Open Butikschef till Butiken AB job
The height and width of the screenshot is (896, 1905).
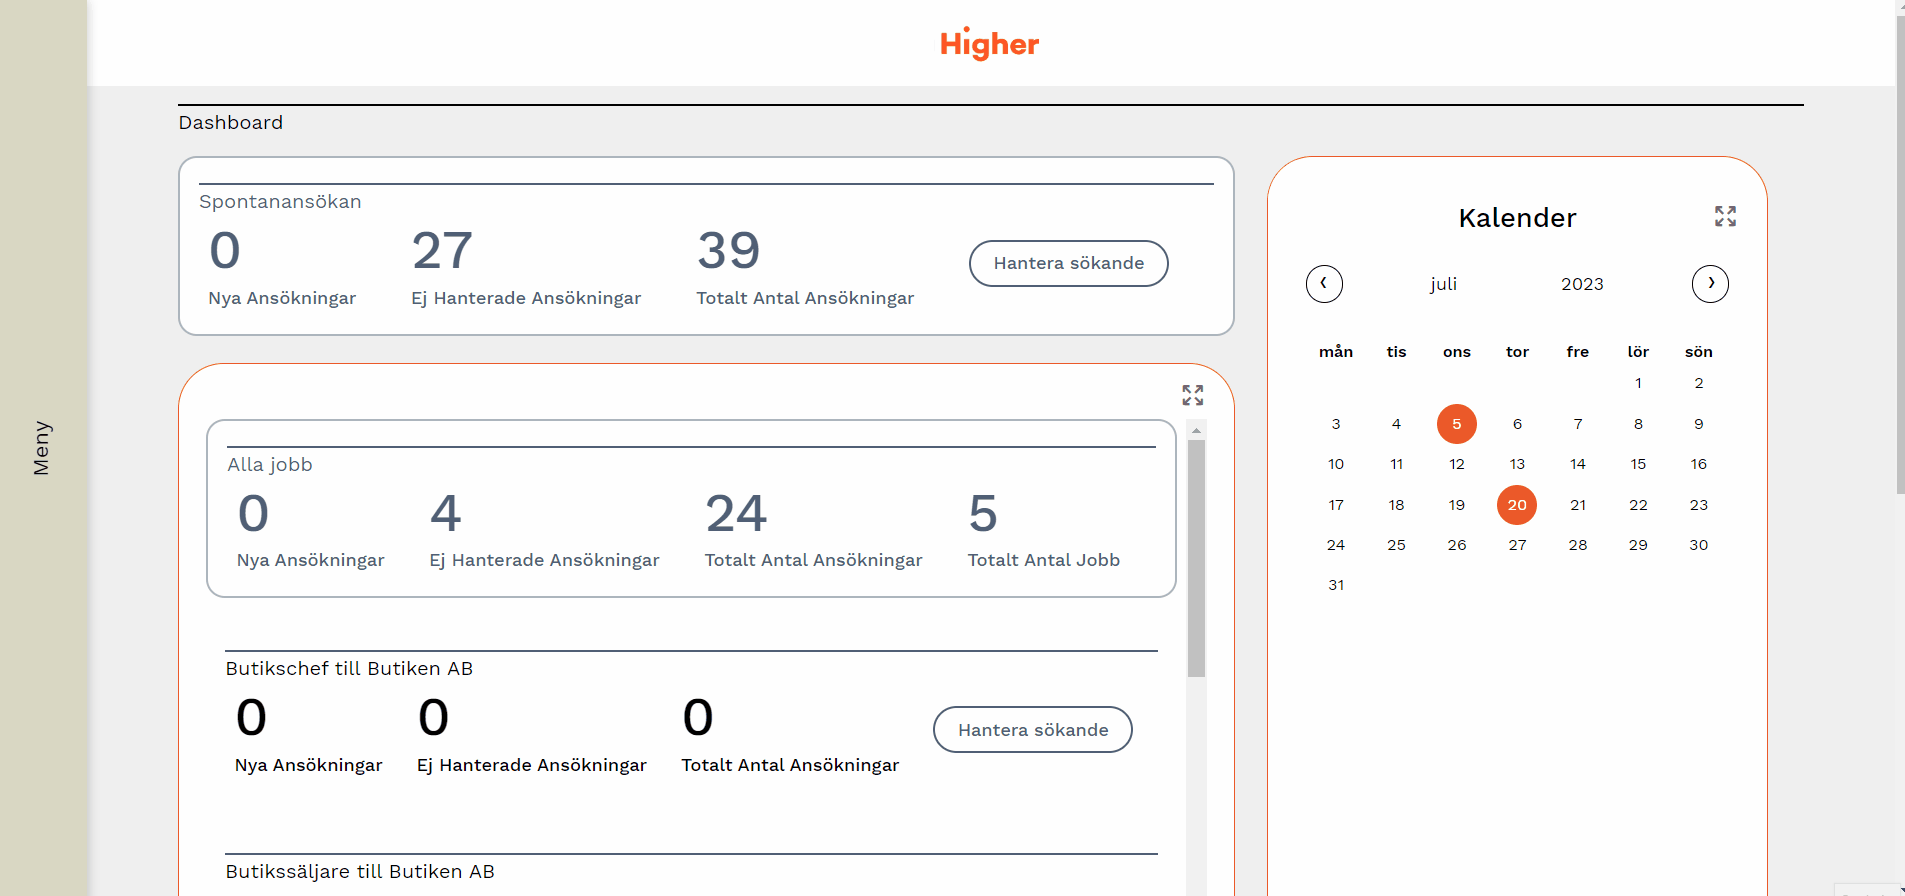[349, 669]
